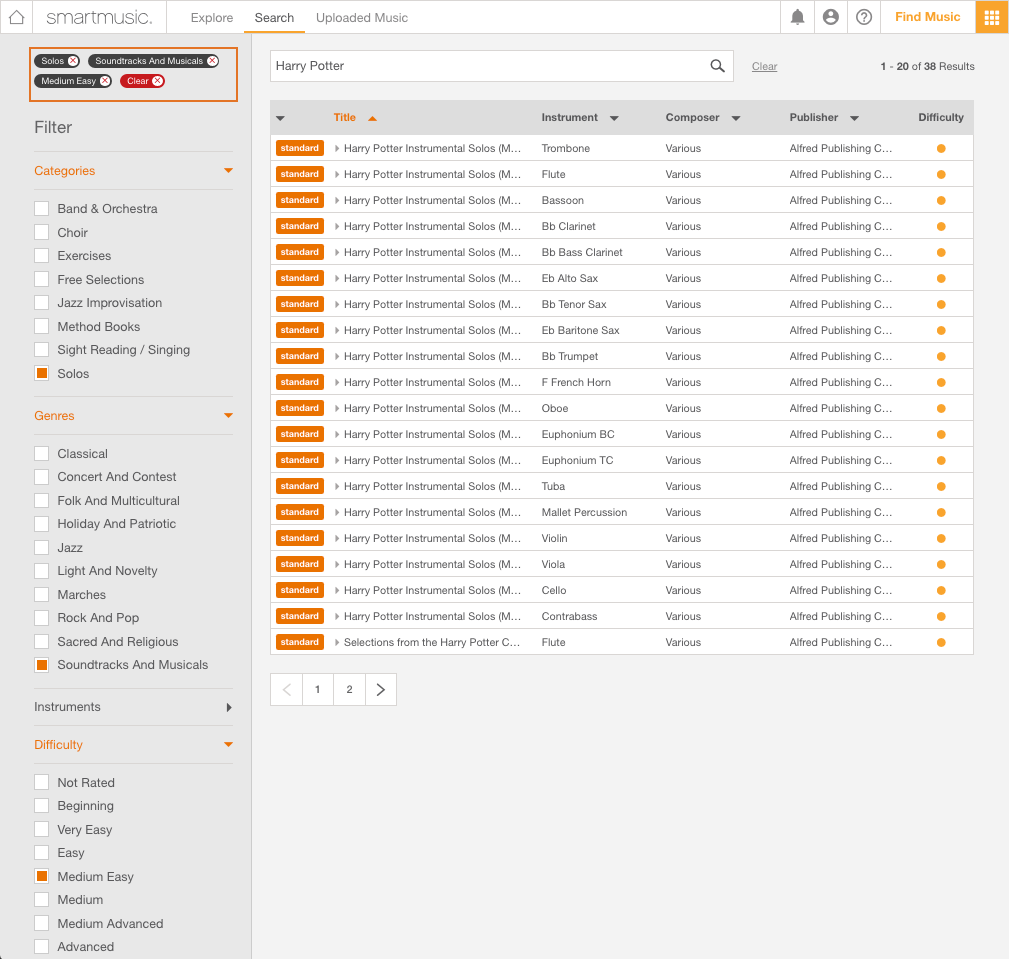Uncheck the Solos category
The width and height of the screenshot is (1009, 959).
click(42, 373)
